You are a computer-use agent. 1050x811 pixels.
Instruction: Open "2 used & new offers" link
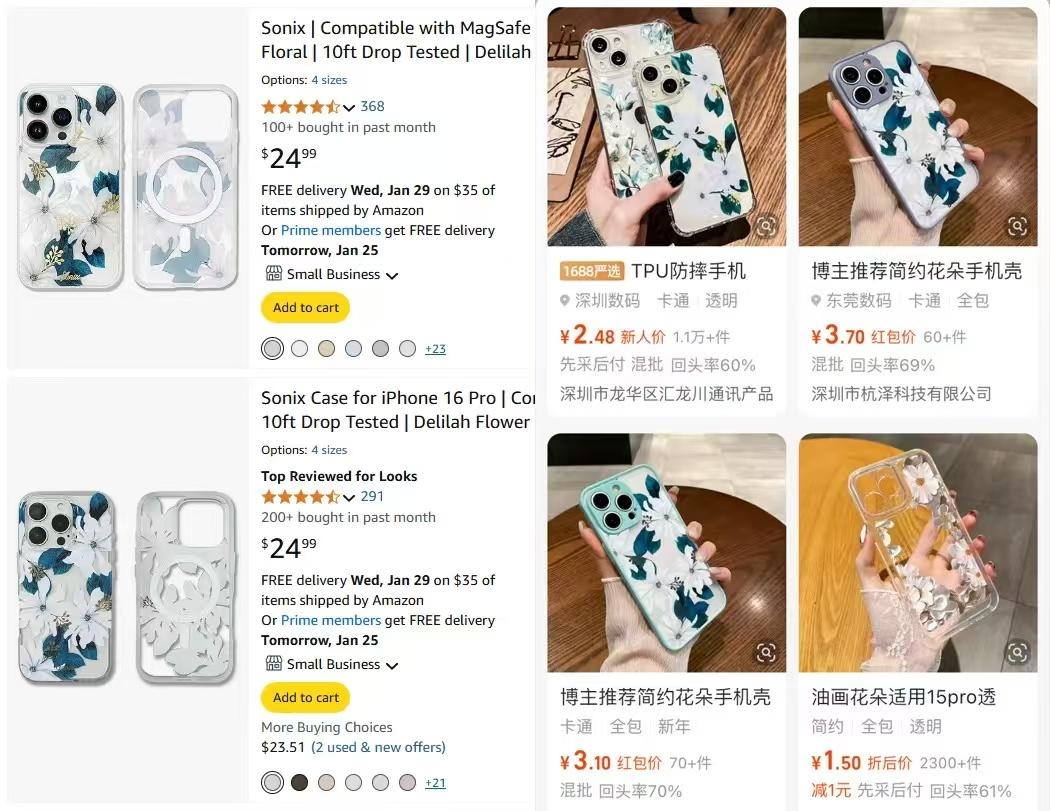pos(378,747)
